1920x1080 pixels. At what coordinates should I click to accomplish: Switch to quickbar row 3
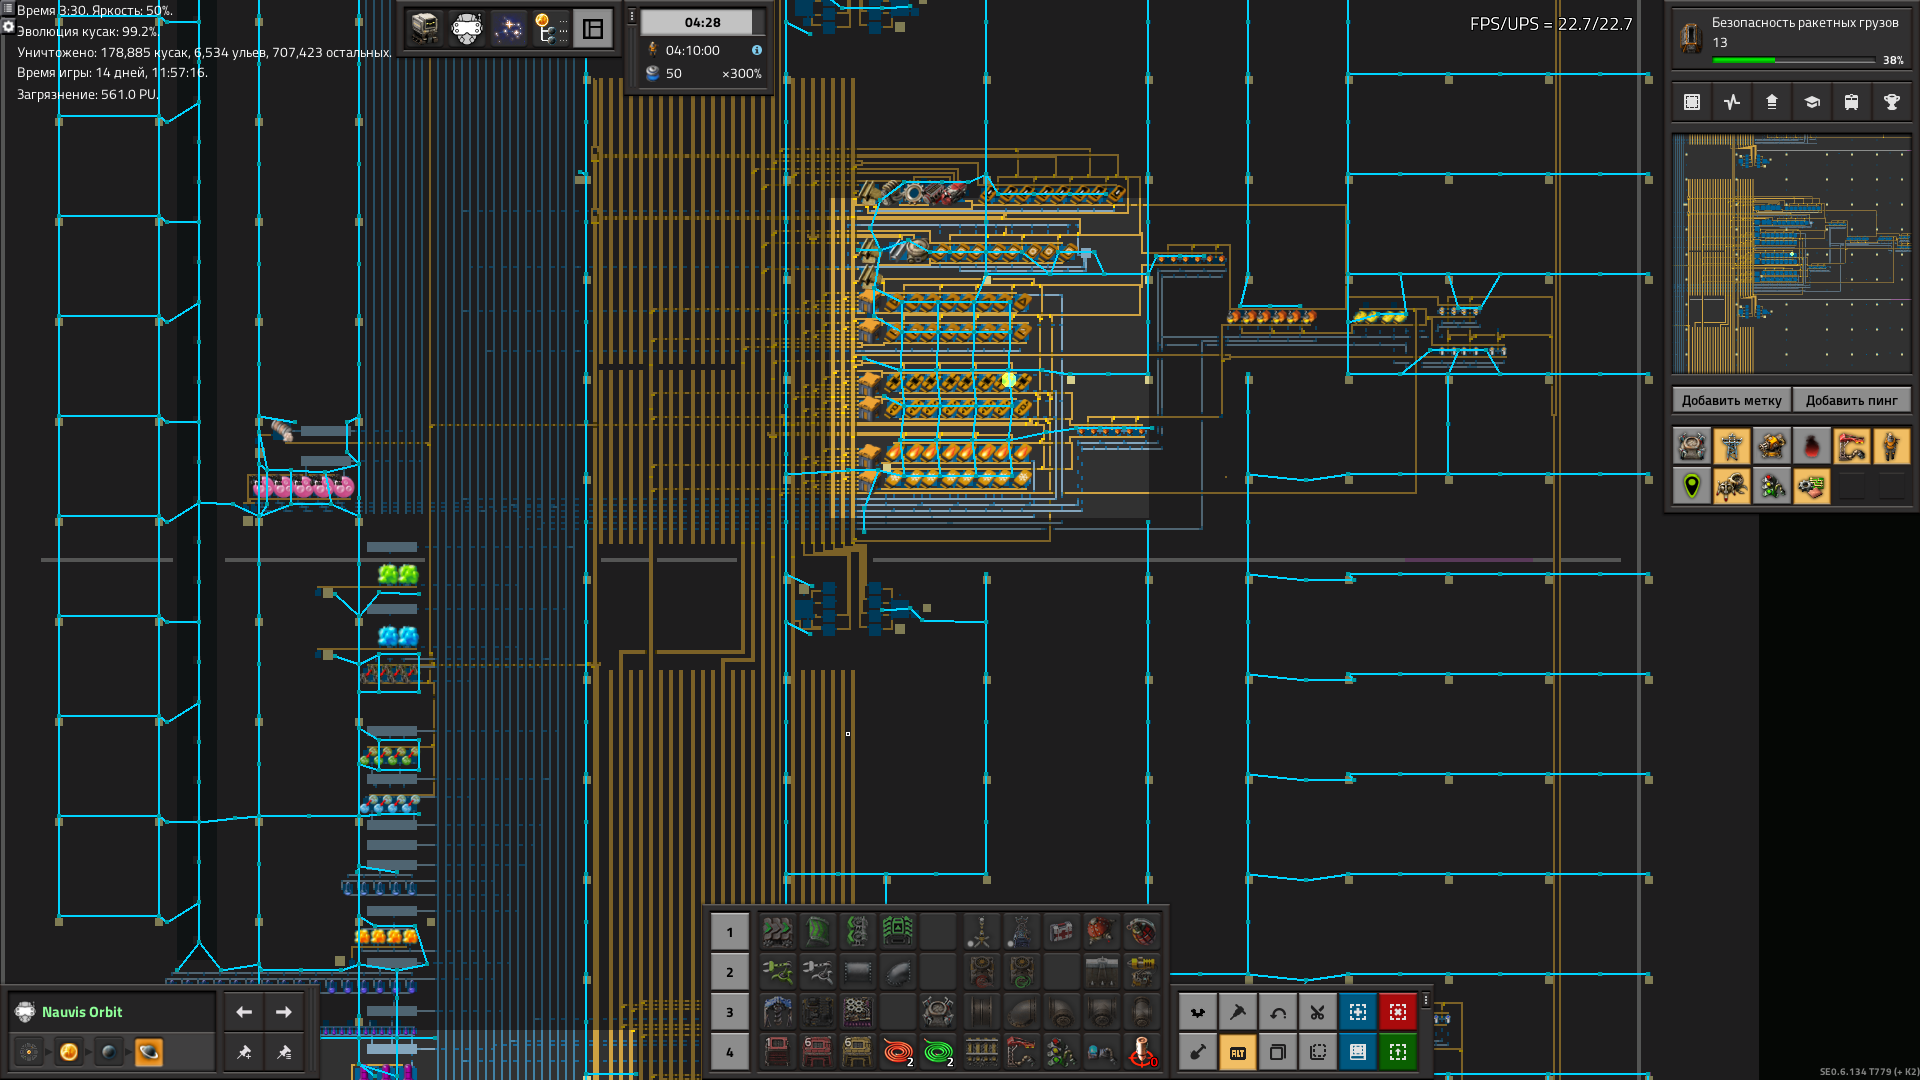(729, 1012)
